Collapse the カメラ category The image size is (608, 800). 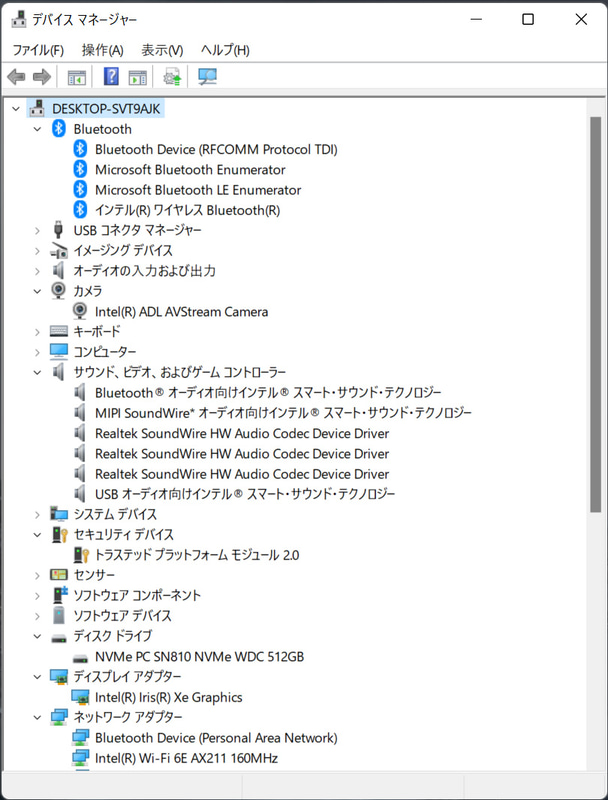tap(37, 291)
